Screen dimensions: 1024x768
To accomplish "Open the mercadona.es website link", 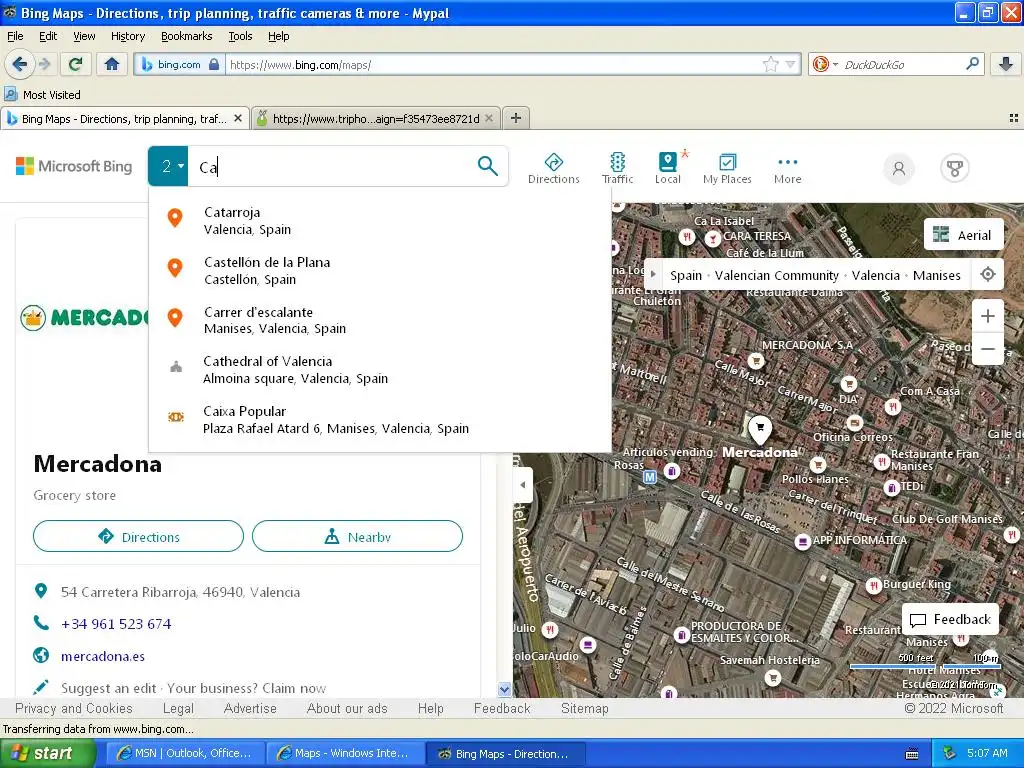I will tap(103, 656).
